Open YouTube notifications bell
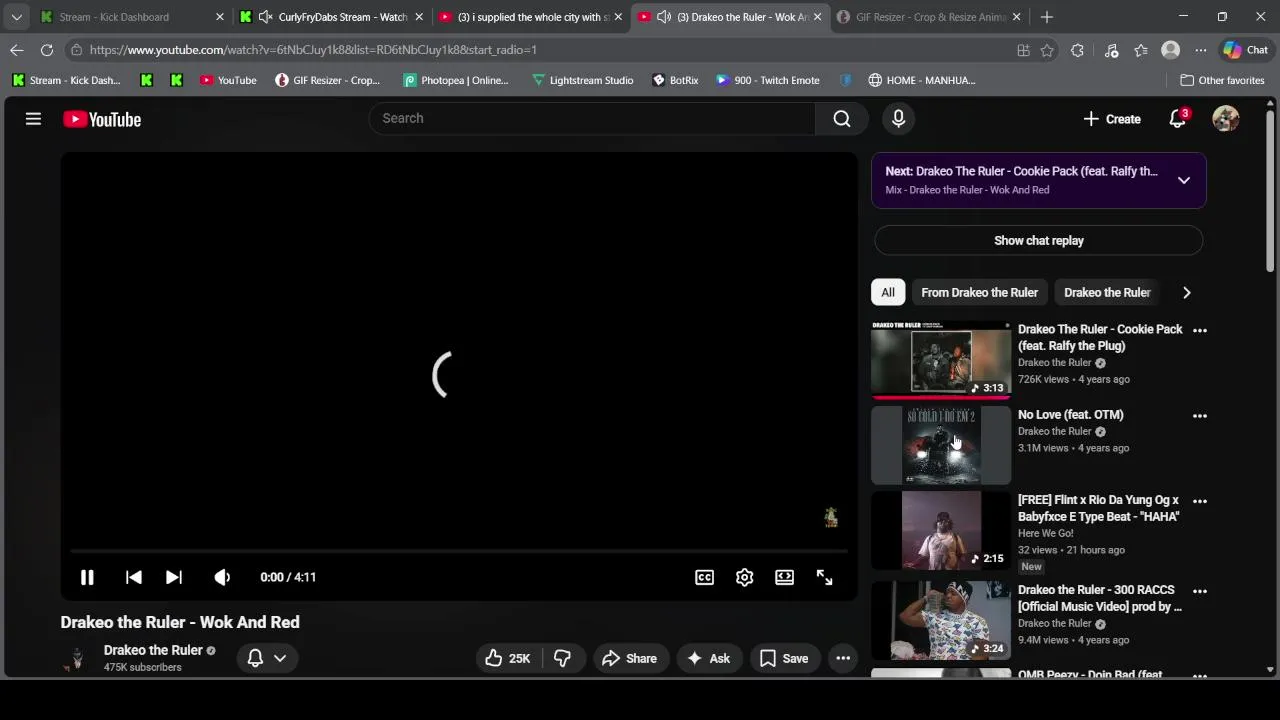The image size is (1280, 720). coord(1178,119)
